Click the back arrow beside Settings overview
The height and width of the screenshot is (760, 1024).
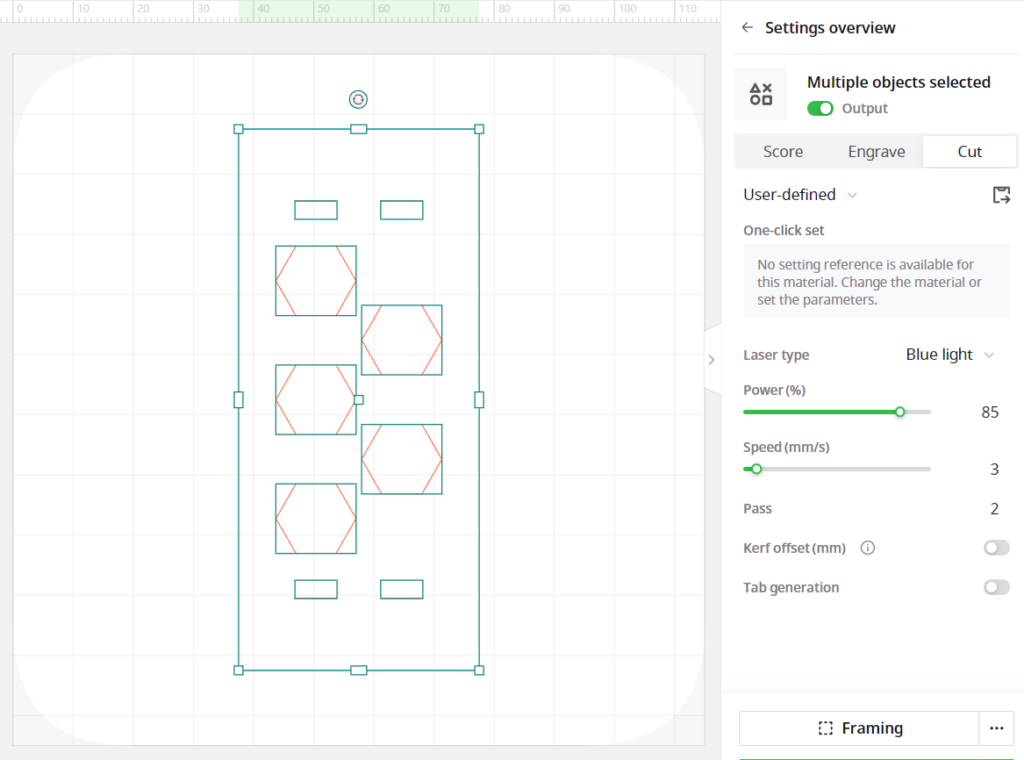(x=747, y=27)
